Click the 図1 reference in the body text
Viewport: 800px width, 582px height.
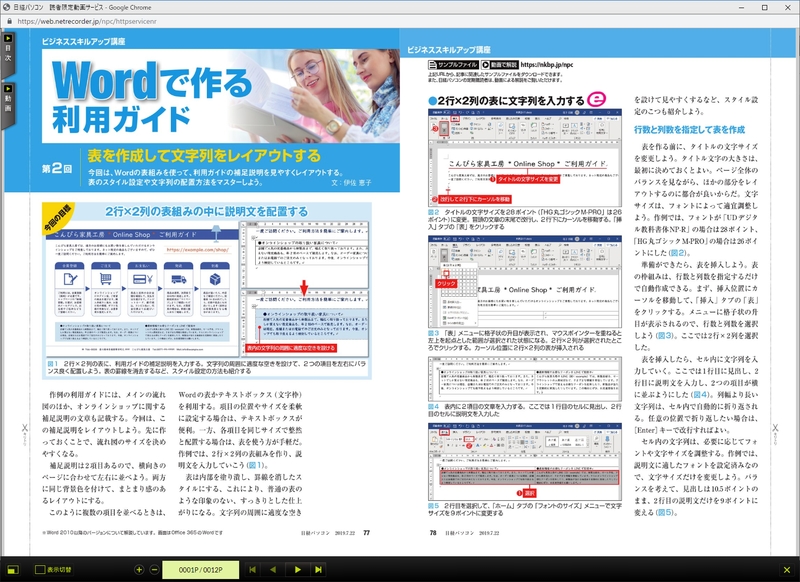point(255,465)
